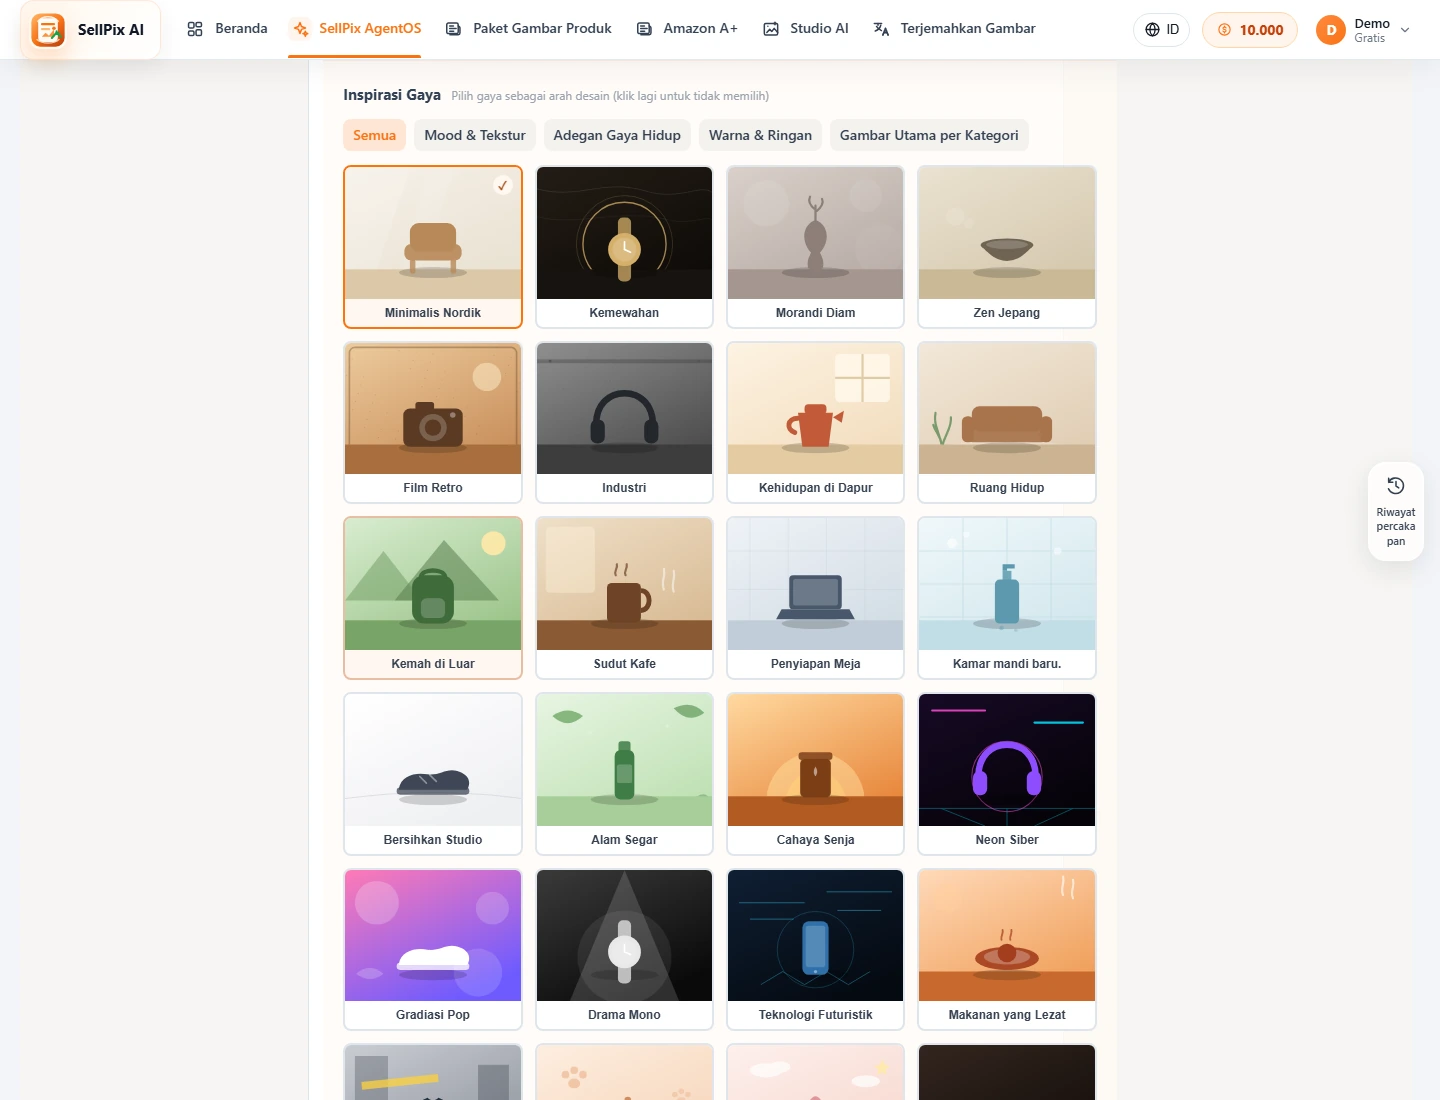The height and width of the screenshot is (1100, 1440).
Task: Open the Beranda menu item
Action: (228, 29)
